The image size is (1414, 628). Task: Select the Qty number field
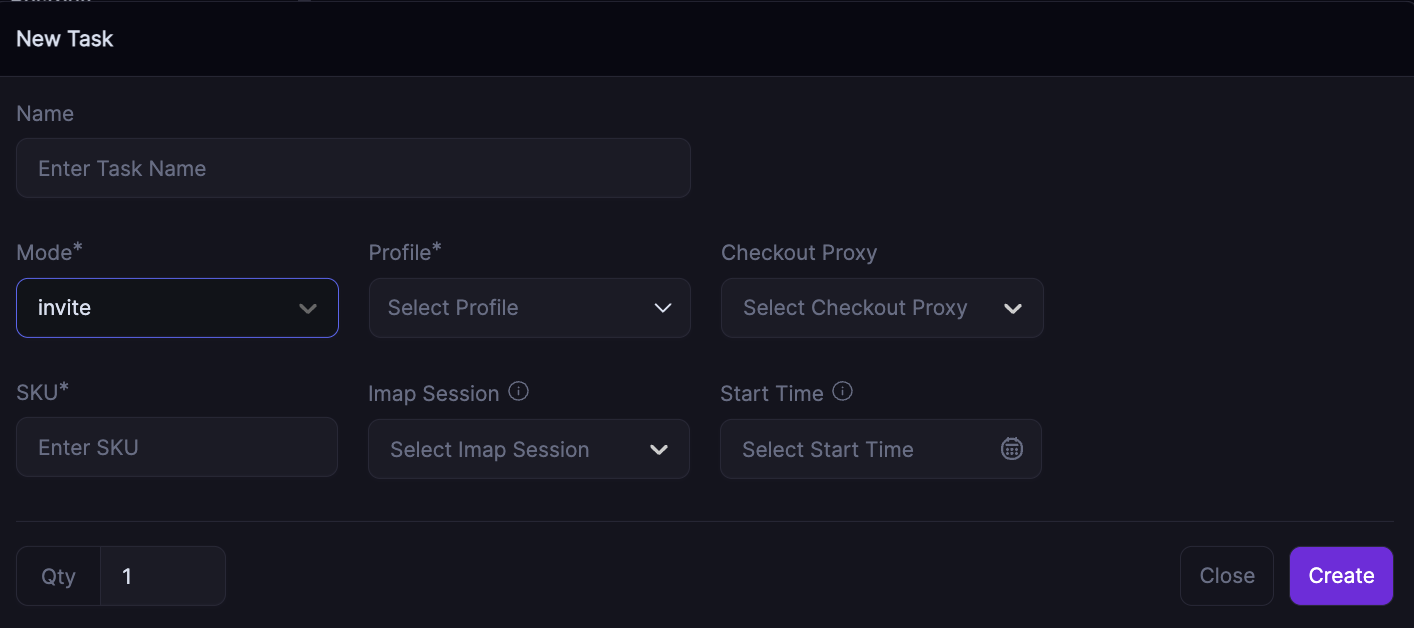coord(163,576)
